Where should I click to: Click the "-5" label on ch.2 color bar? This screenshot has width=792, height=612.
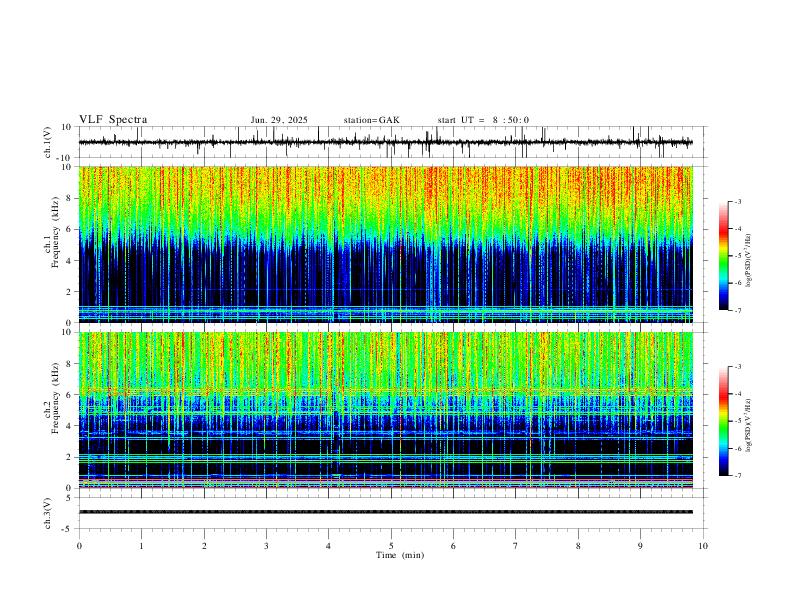[737, 421]
